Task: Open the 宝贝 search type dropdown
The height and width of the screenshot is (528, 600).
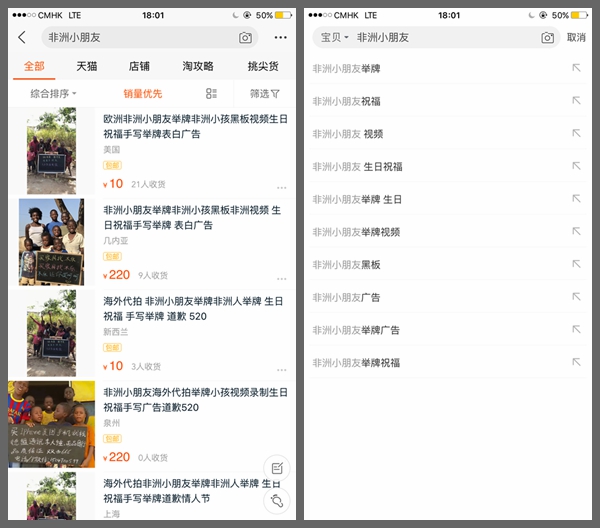Action: click(x=334, y=37)
